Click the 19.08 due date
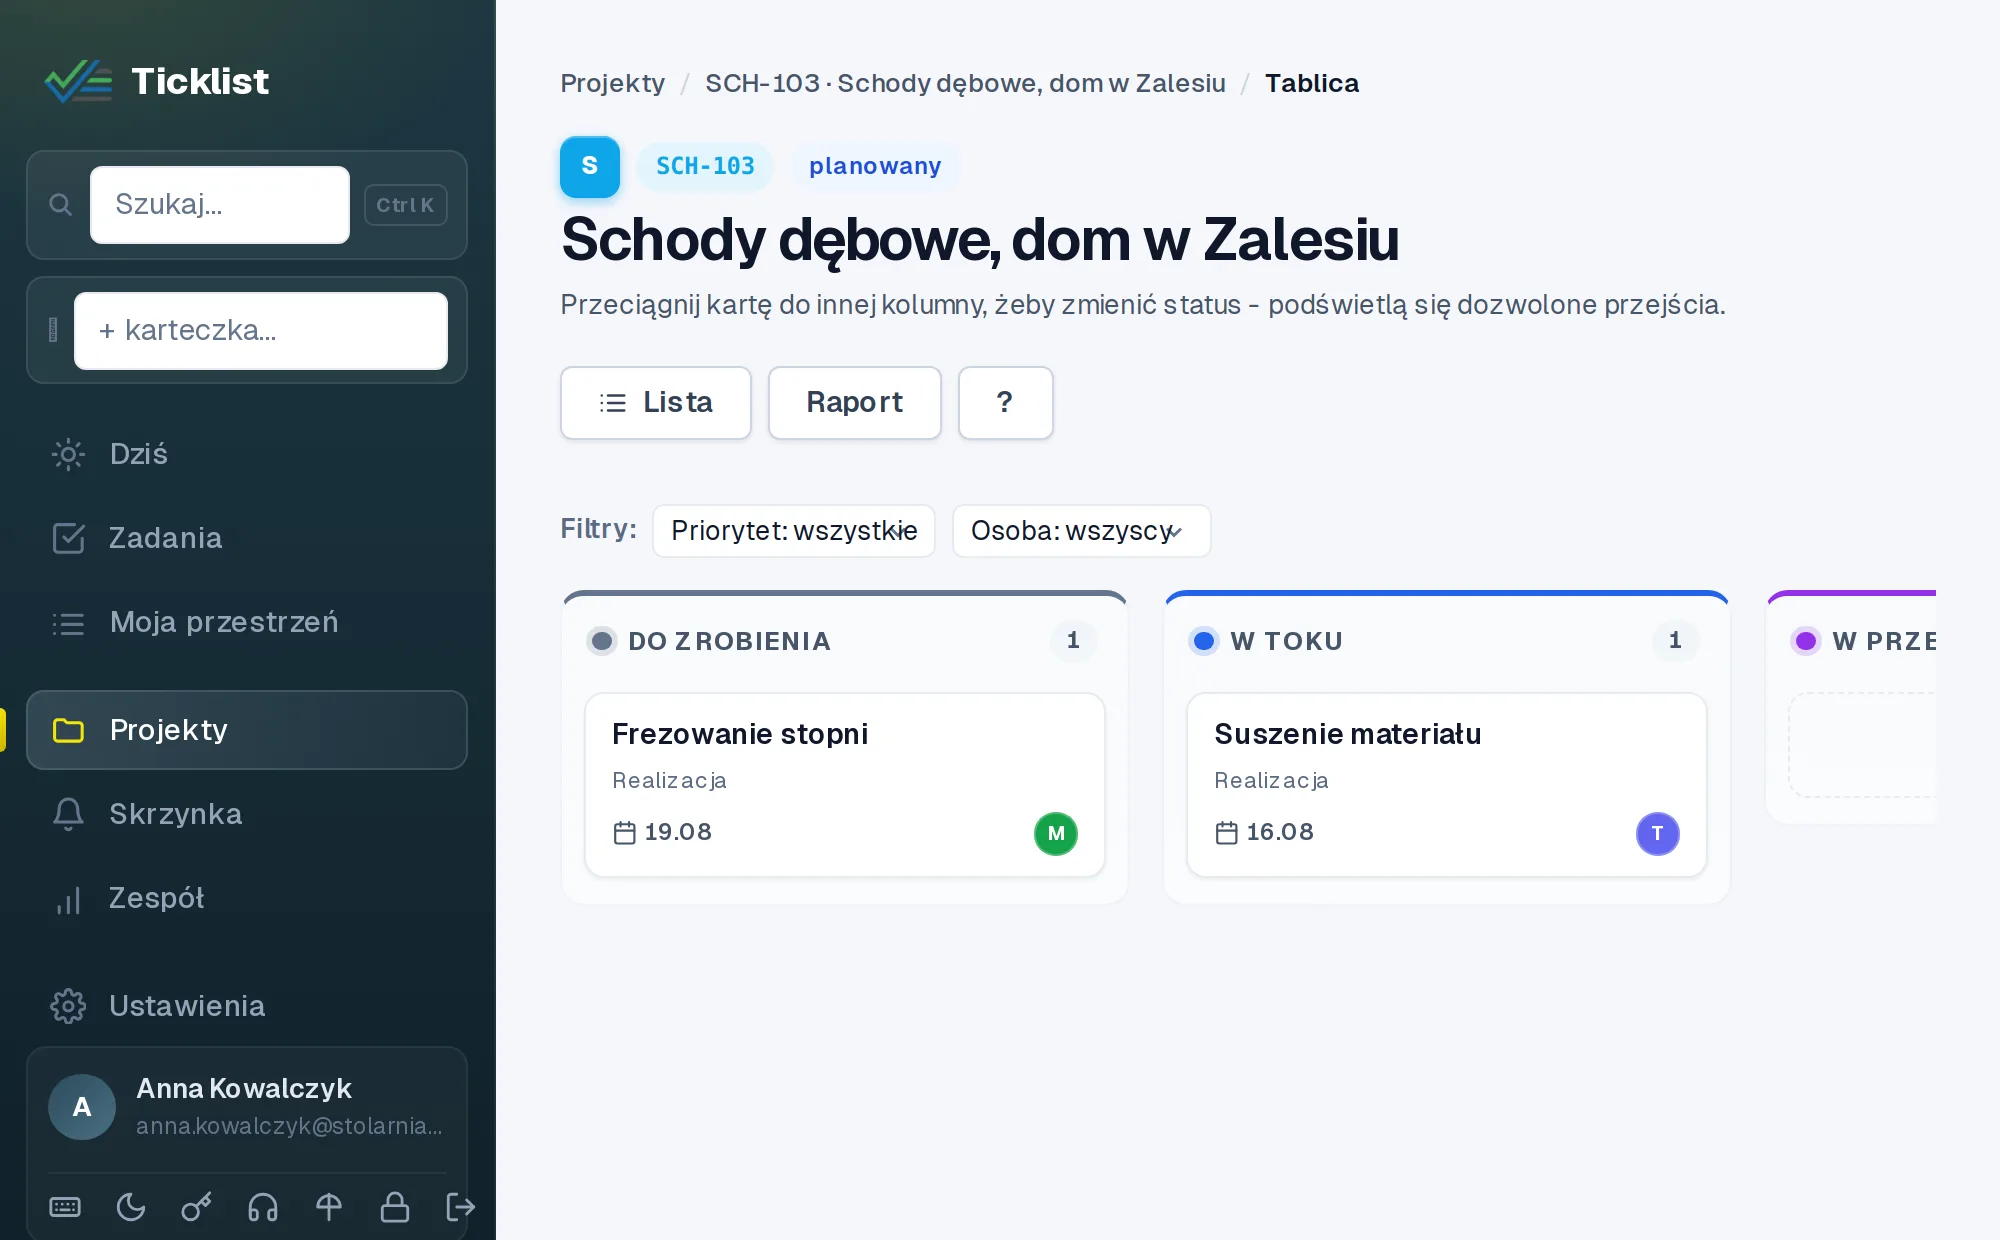Image resolution: width=2000 pixels, height=1240 pixels. point(678,832)
